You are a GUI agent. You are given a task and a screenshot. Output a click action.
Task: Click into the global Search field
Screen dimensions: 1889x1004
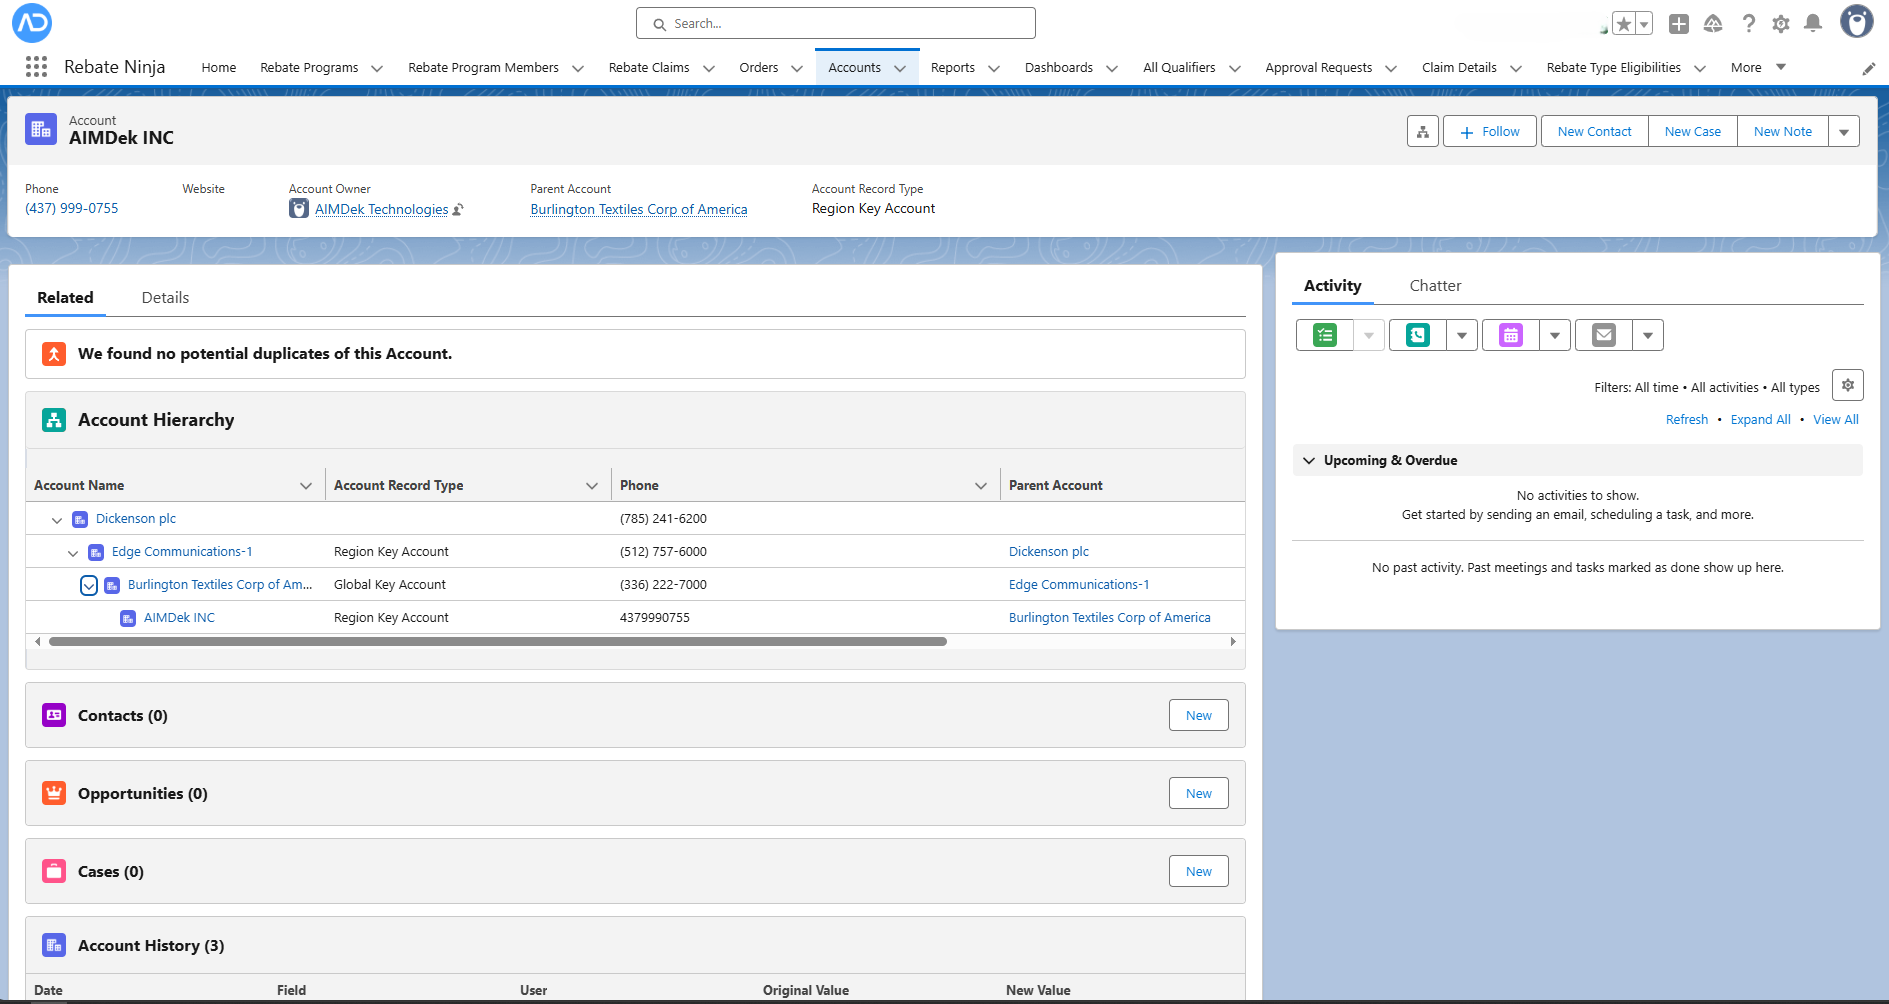tap(836, 23)
